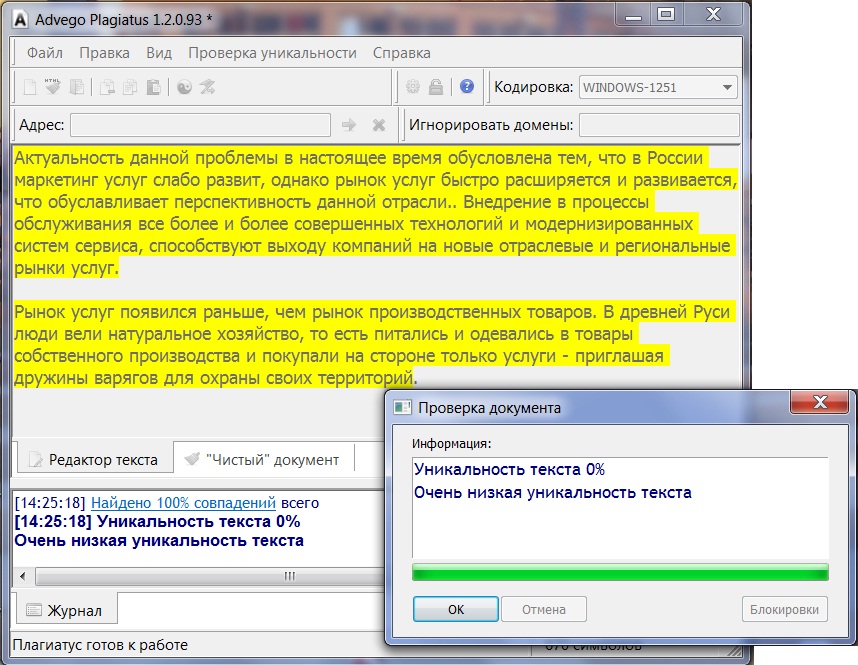858x665 pixels.
Task: Click the new document icon
Action: click(x=30, y=87)
